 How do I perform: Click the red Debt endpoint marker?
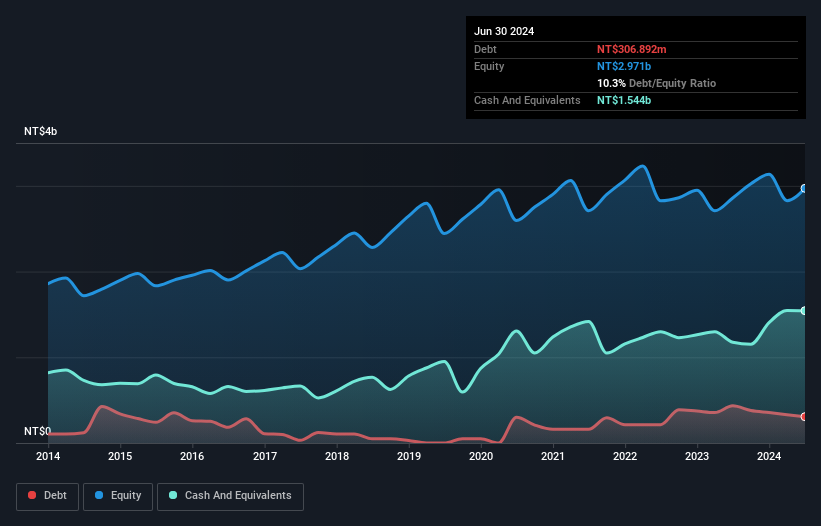click(803, 416)
